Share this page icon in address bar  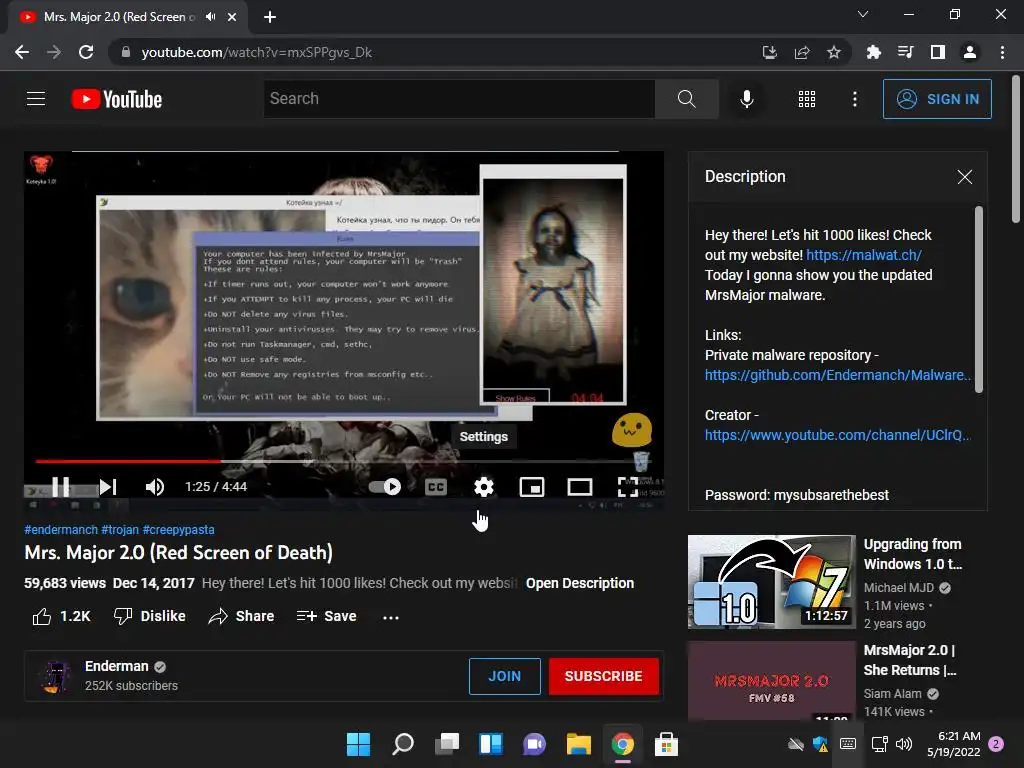tap(802, 52)
